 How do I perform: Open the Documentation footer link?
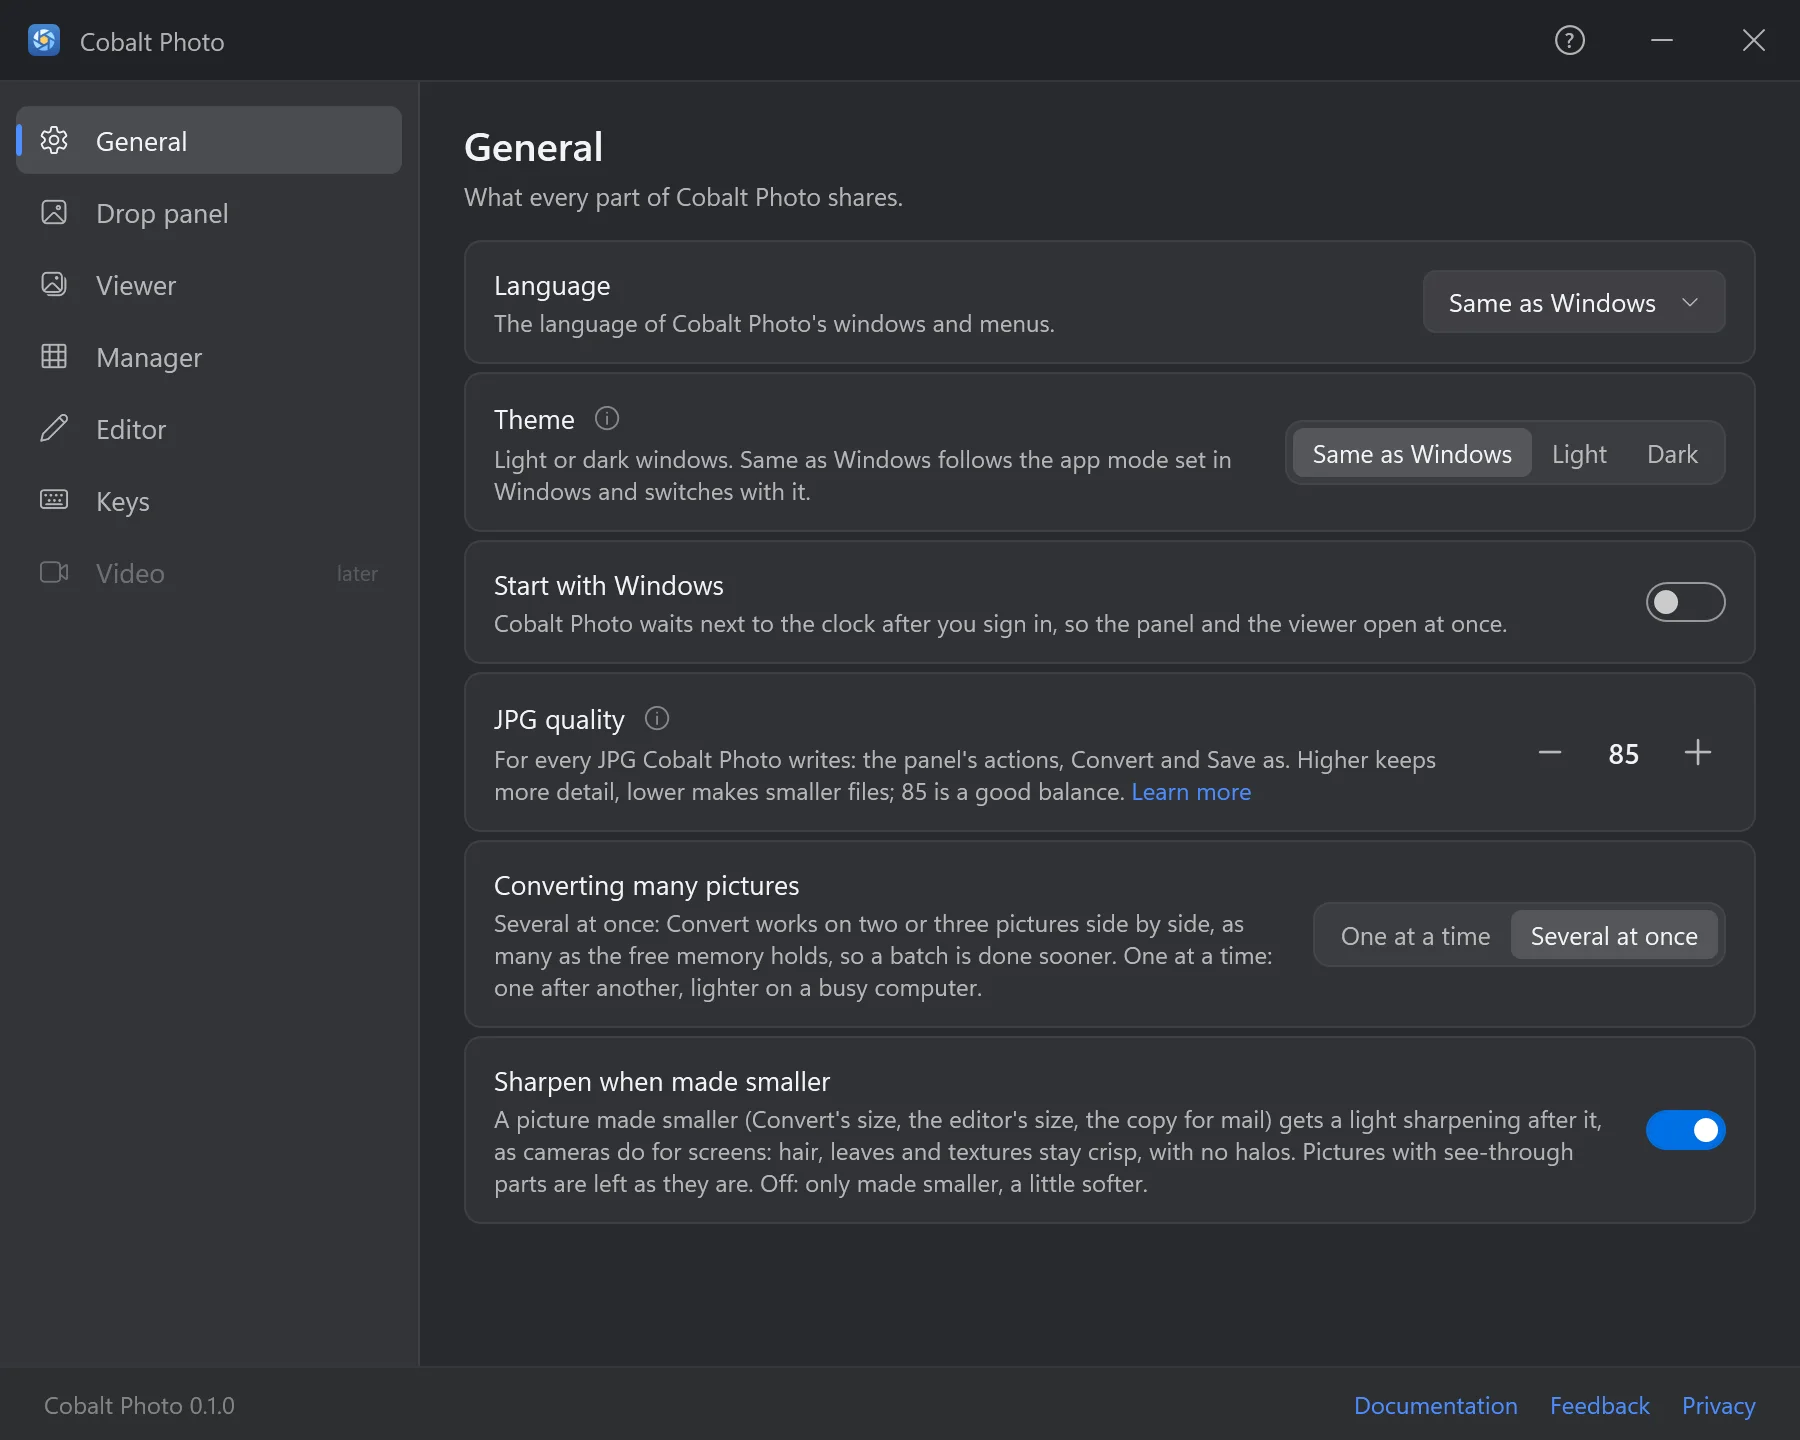click(x=1435, y=1405)
